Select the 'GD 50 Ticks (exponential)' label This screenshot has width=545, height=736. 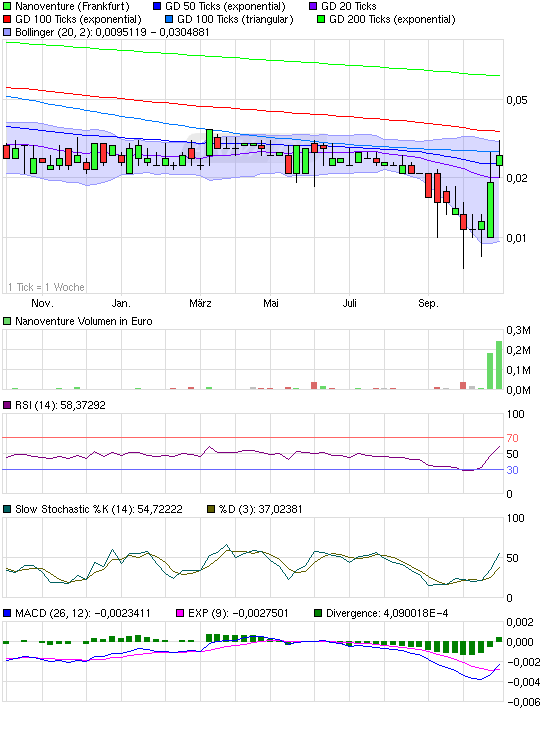[225, 7]
